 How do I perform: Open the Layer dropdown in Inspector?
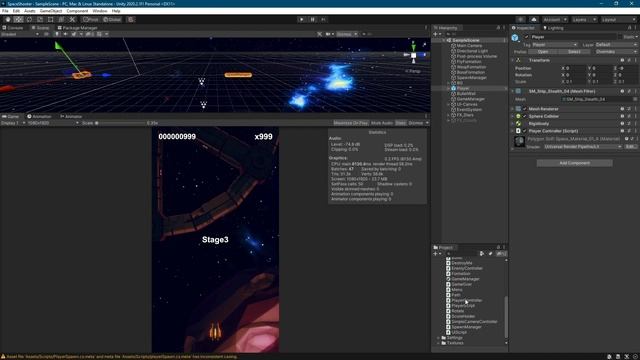point(616,44)
